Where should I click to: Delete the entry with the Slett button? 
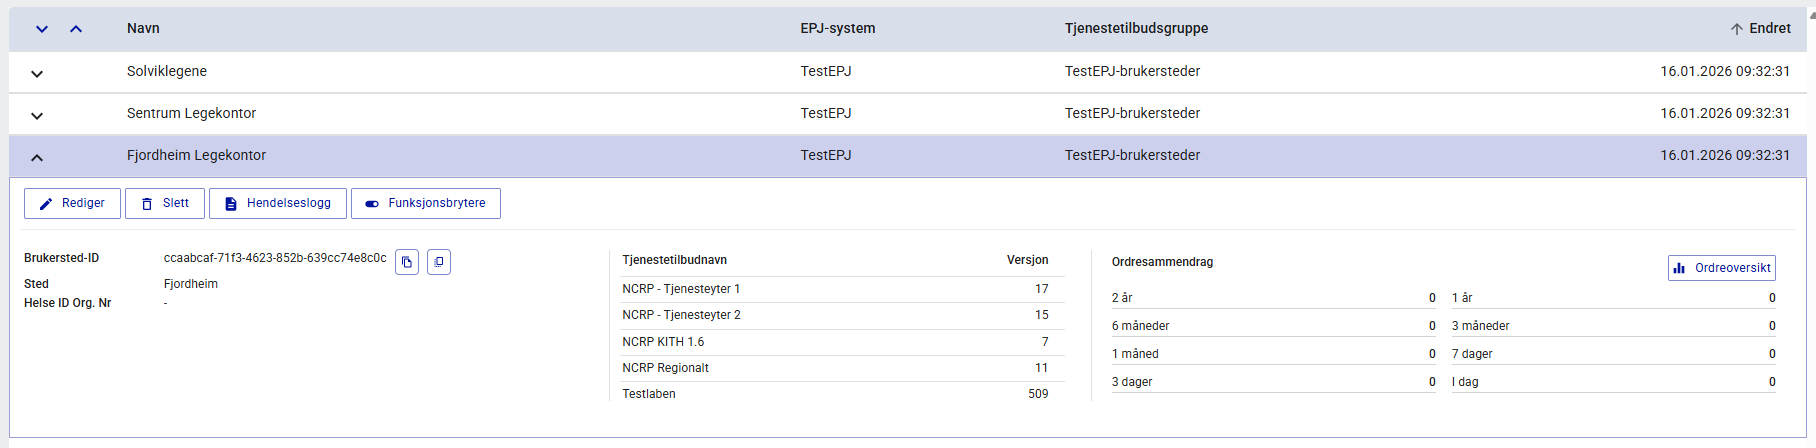pyautogui.click(x=165, y=203)
